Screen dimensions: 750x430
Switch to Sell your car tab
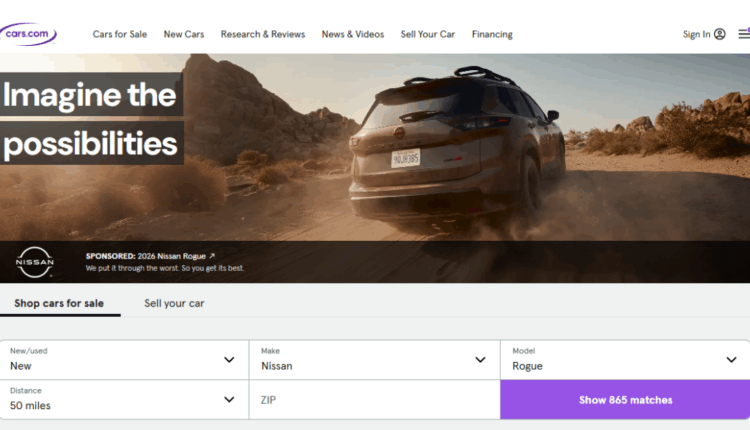pyautogui.click(x=174, y=303)
